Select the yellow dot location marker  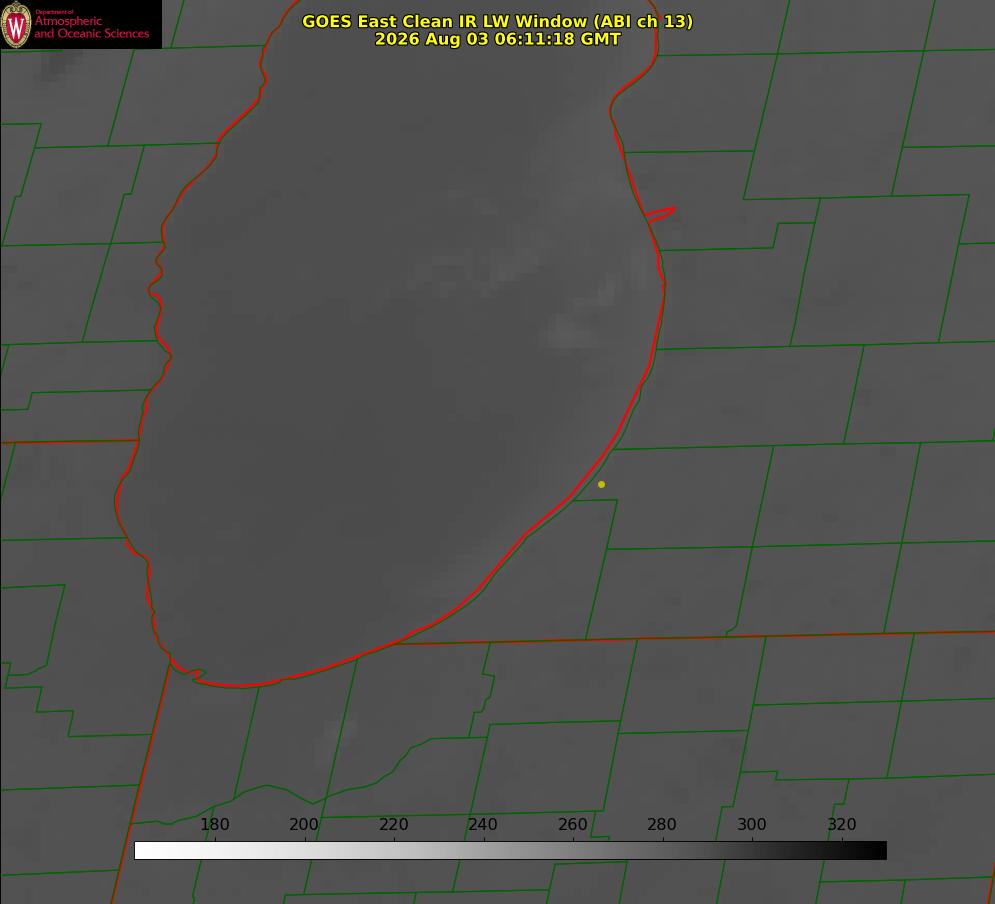(601, 484)
